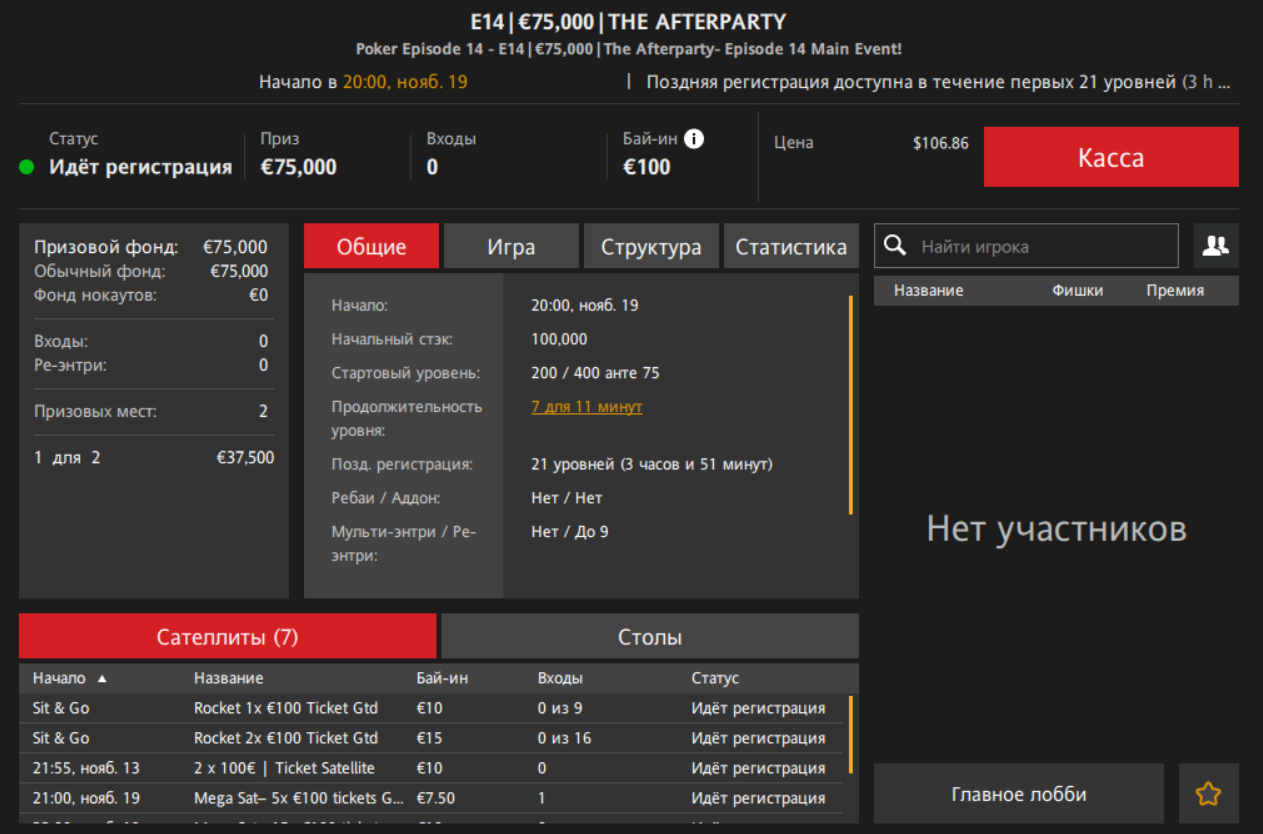This screenshot has height=834, width=1263.
Task: Open the Касса cashier button
Action: 1110,157
